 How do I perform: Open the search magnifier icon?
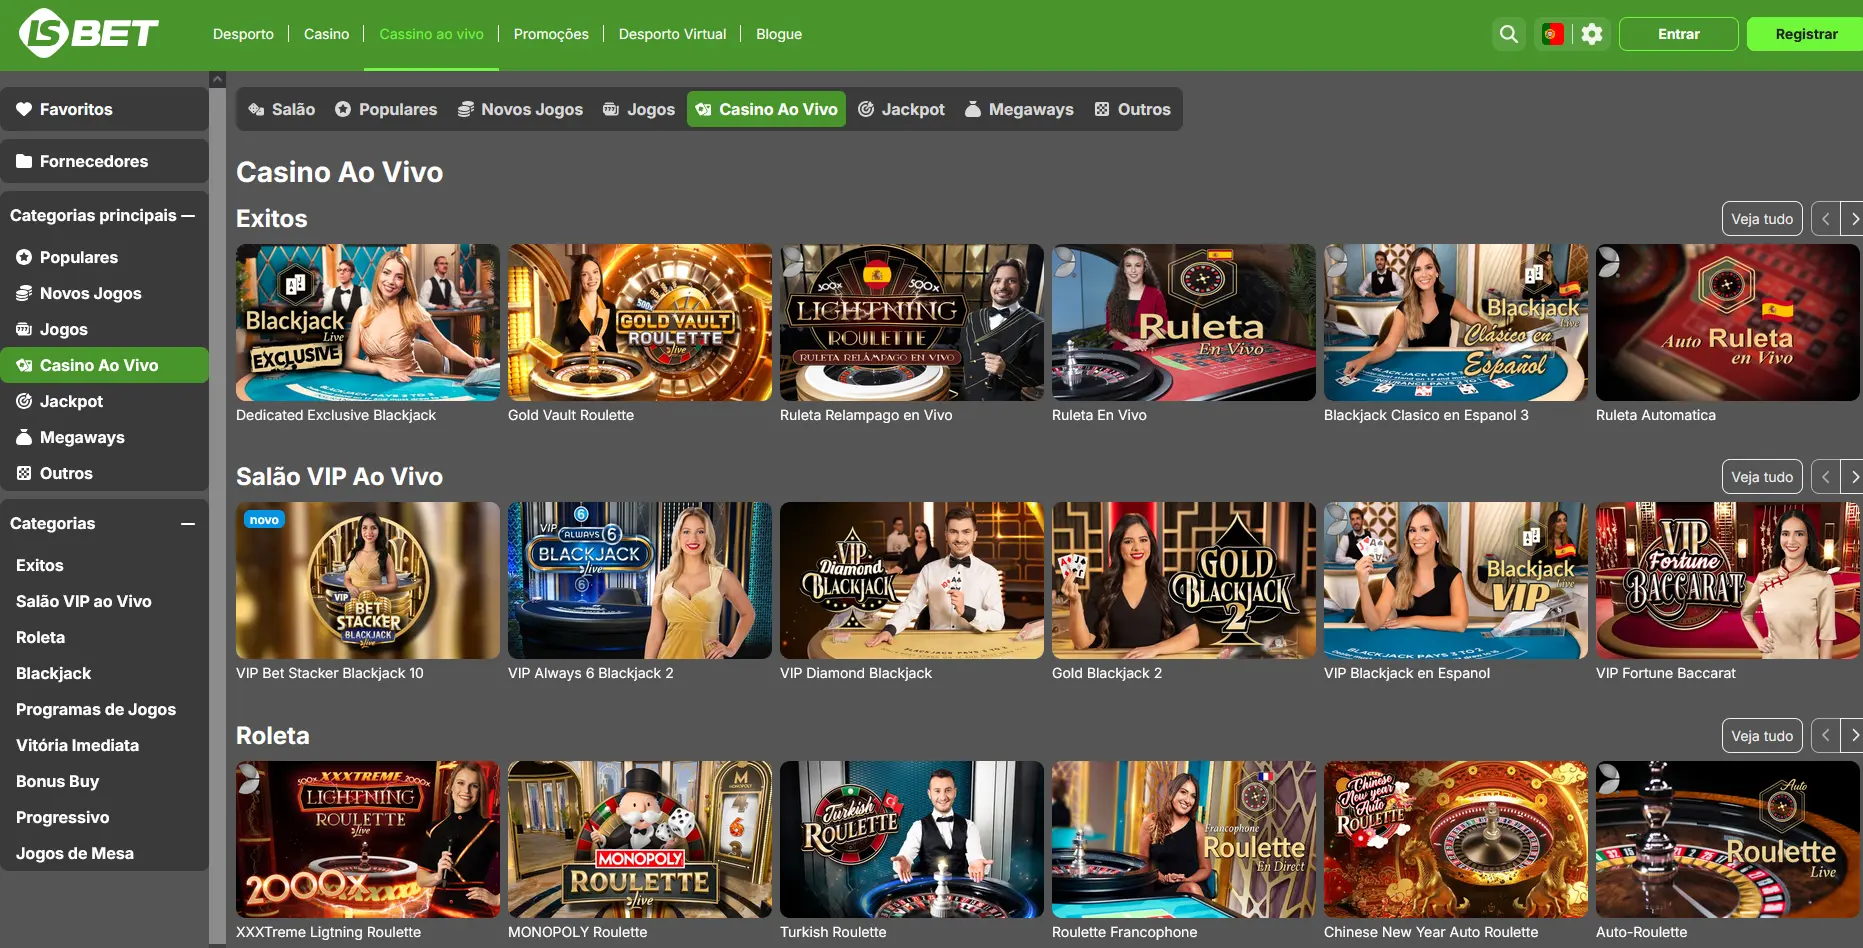pyautogui.click(x=1509, y=34)
